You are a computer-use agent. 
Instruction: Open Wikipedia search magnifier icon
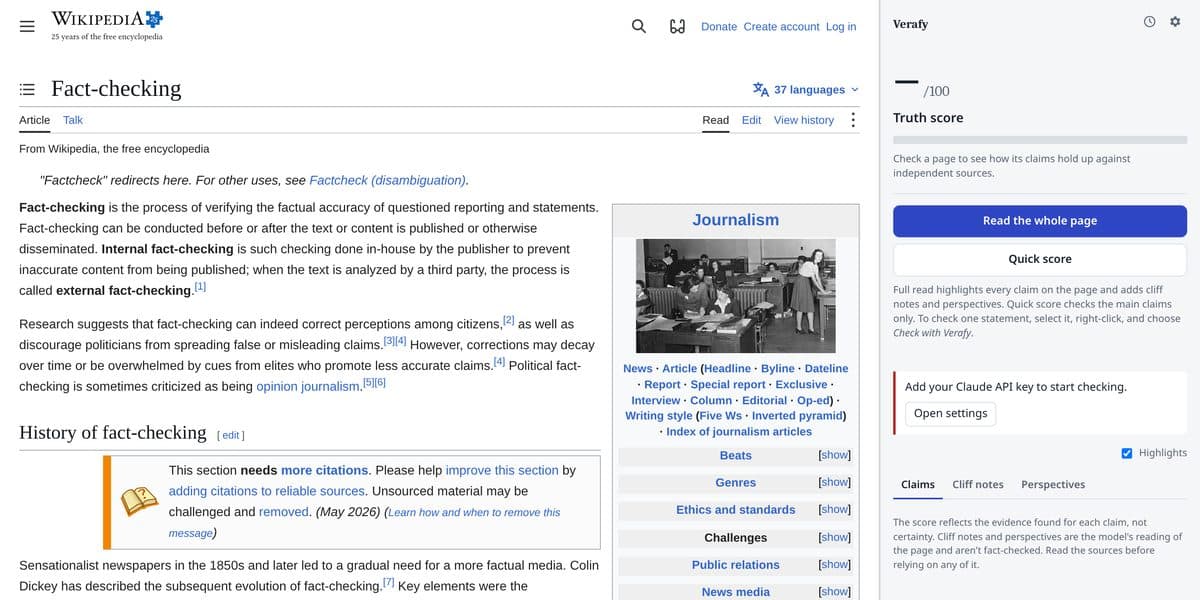(x=639, y=26)
